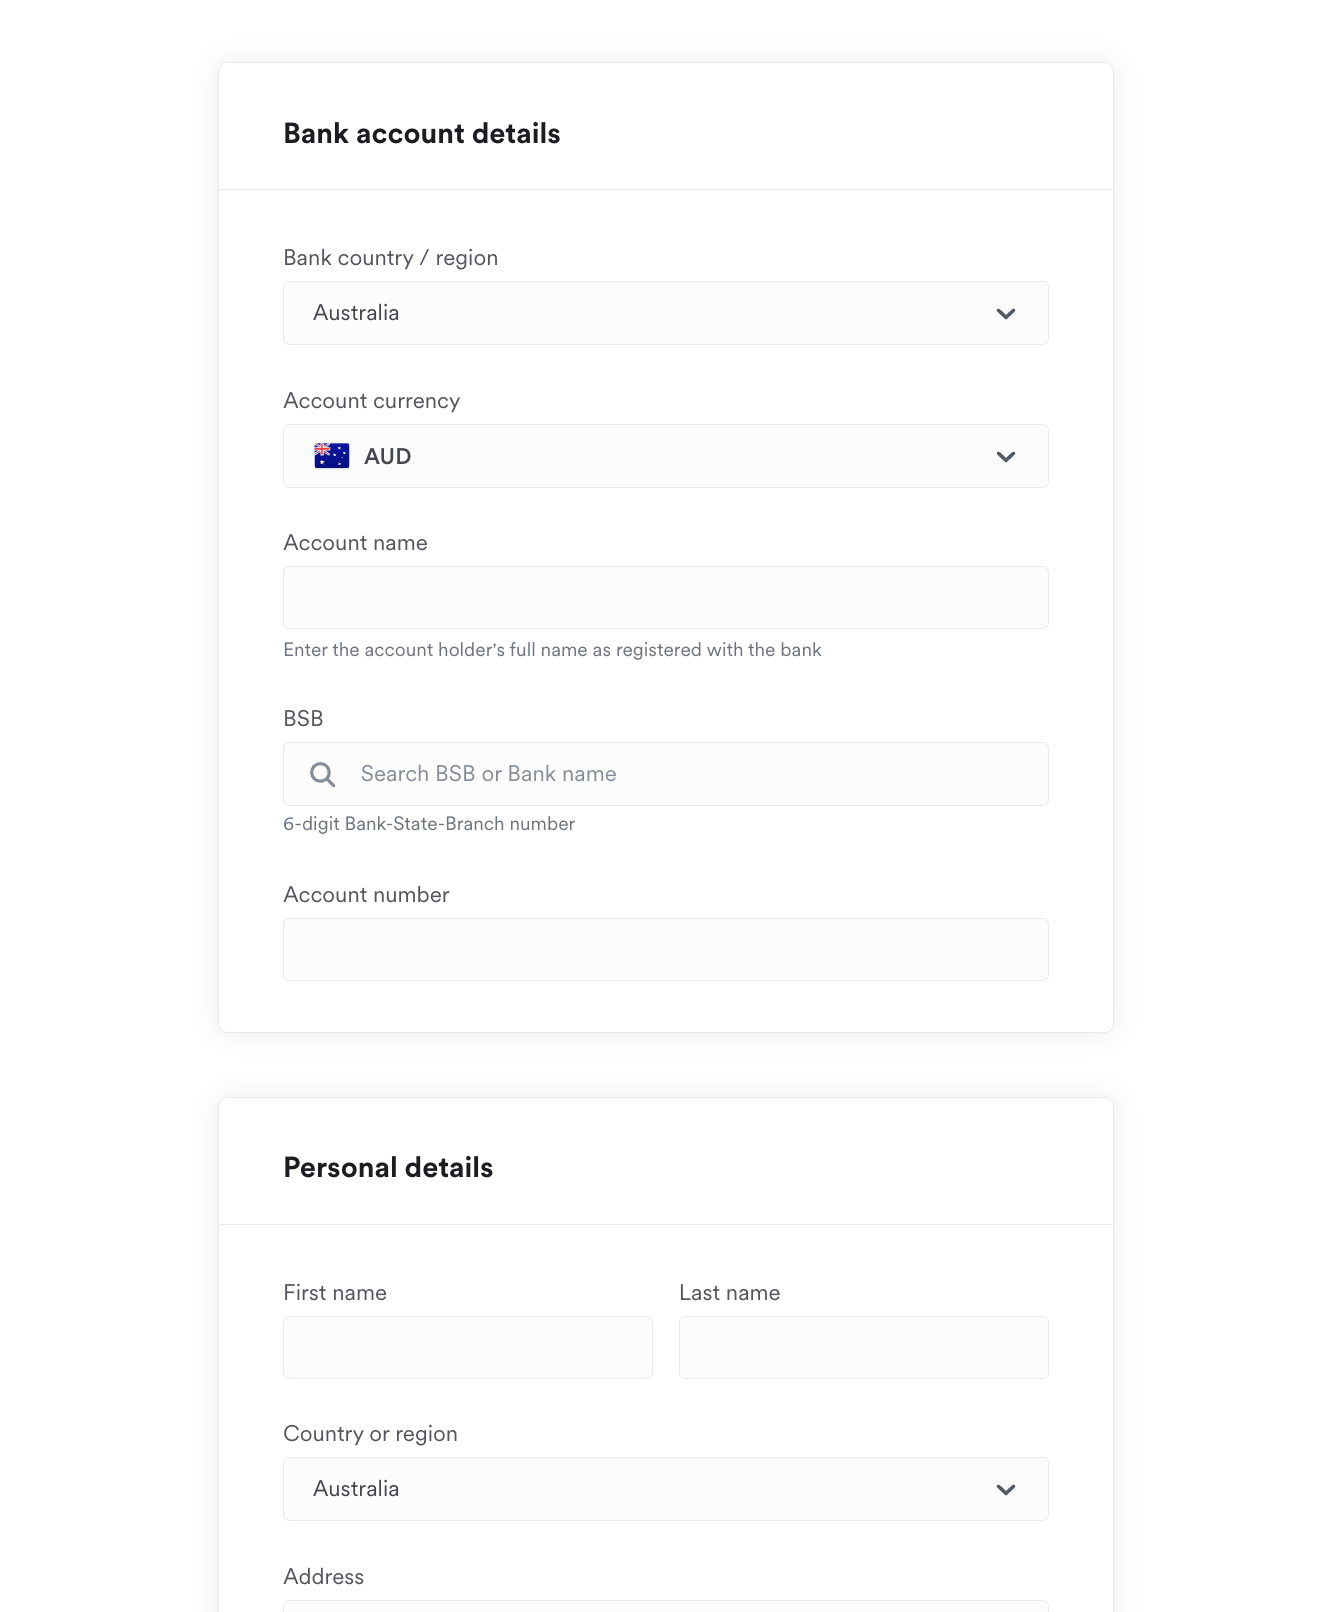Click the Bank account details heading
Image resolution: width=1334 pixels, height=1612 pixels.
coord(422,134)
